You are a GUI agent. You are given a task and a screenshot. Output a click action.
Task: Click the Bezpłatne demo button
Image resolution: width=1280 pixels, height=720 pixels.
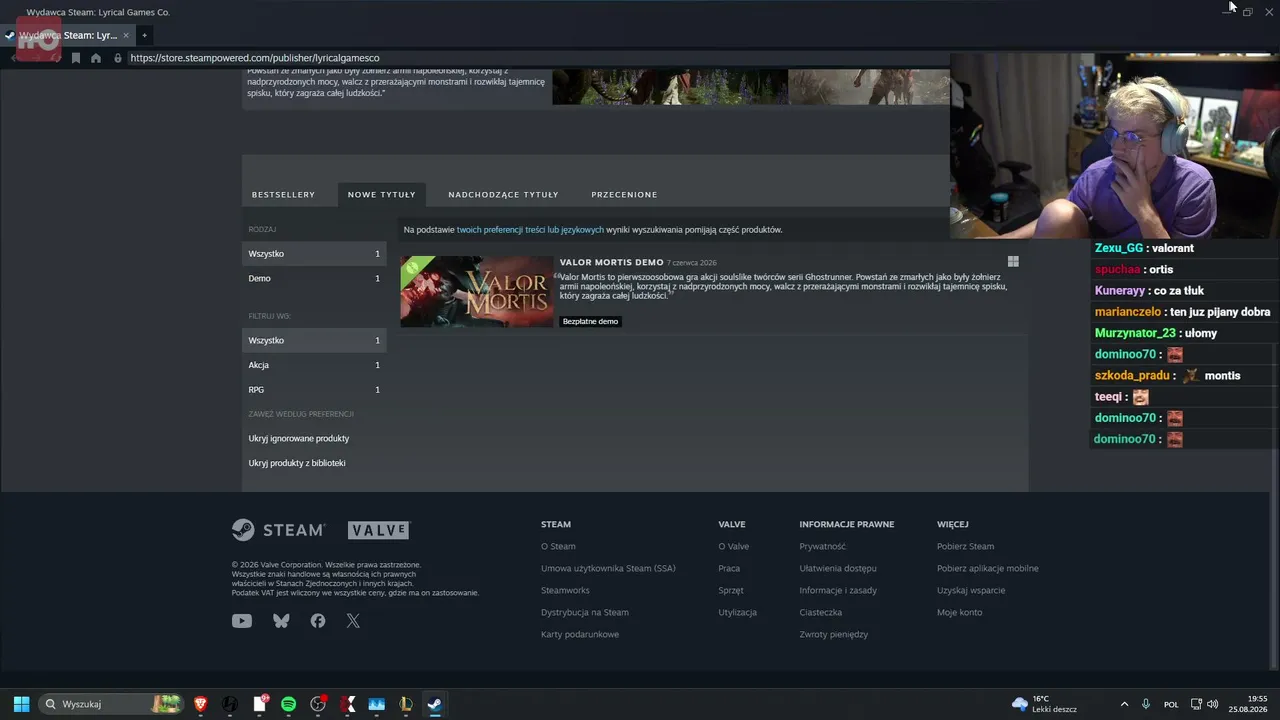pyautogui.click(x=590, y=321)
